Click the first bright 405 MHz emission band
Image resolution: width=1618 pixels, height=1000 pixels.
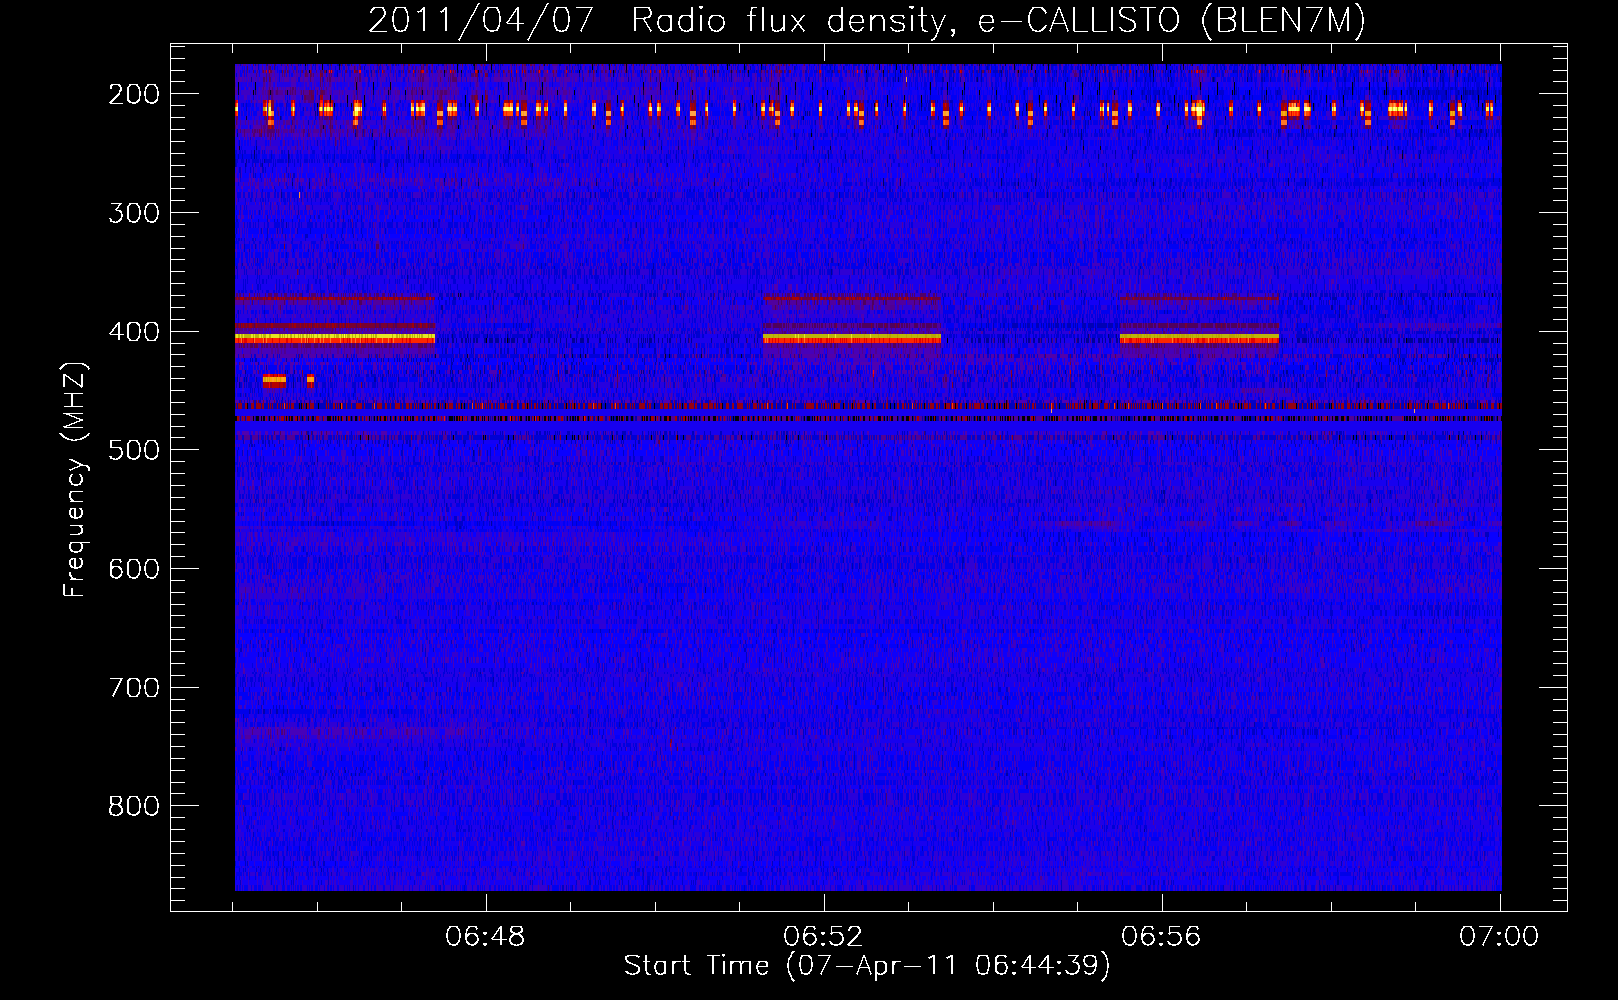335,339
